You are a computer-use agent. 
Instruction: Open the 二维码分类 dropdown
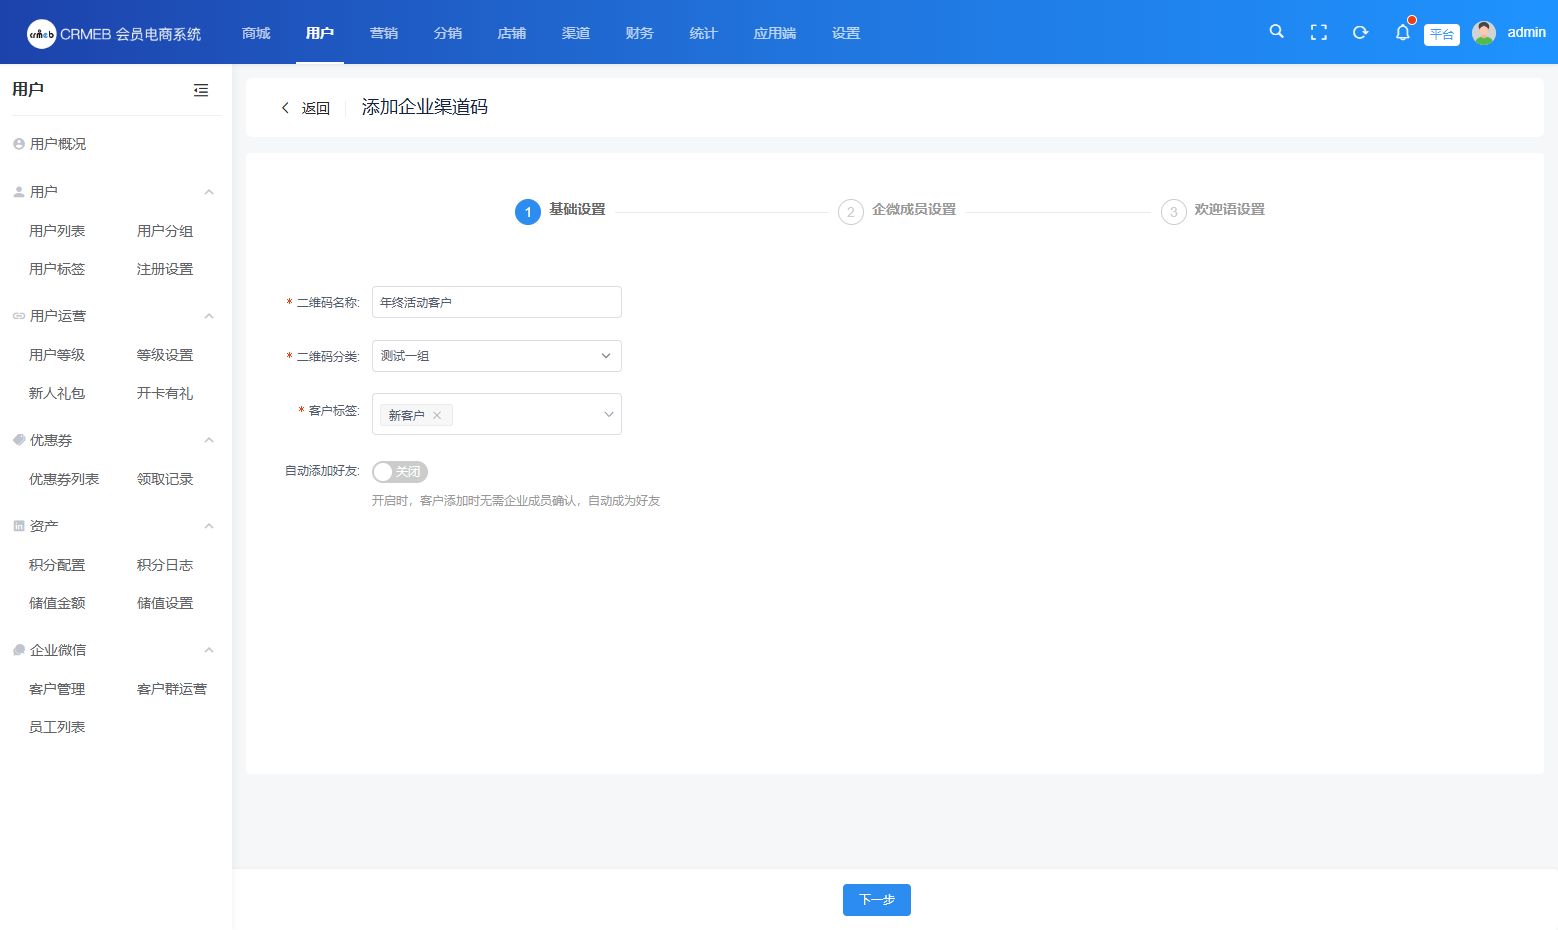tap(496, 356)
